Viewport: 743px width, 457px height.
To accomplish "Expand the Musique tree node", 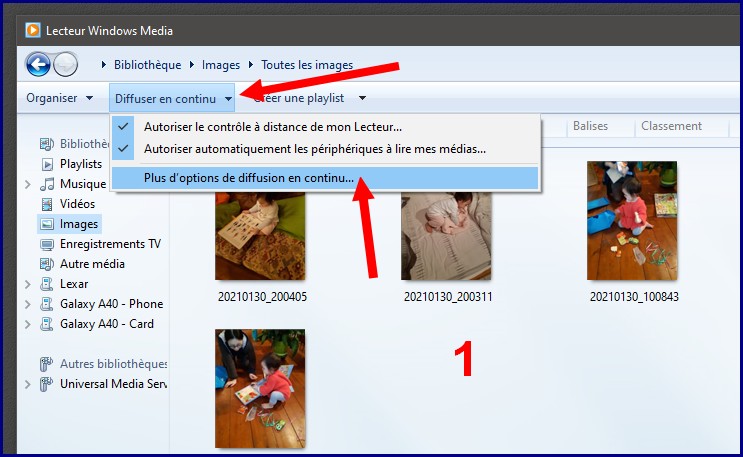I will tap(27, 184).
